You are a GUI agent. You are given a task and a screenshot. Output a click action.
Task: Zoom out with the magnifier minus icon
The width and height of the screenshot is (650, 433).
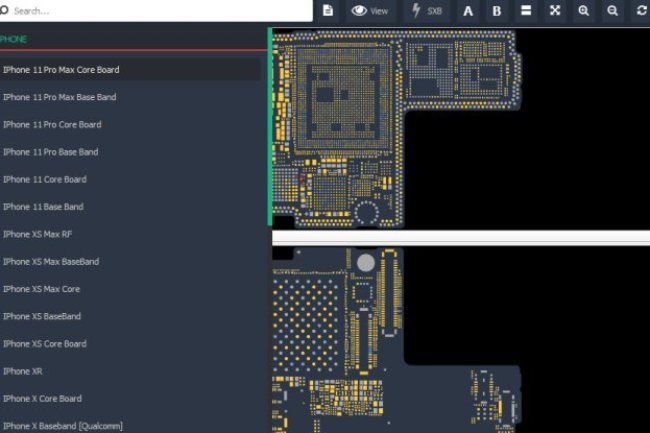click(x=612, y=10)
